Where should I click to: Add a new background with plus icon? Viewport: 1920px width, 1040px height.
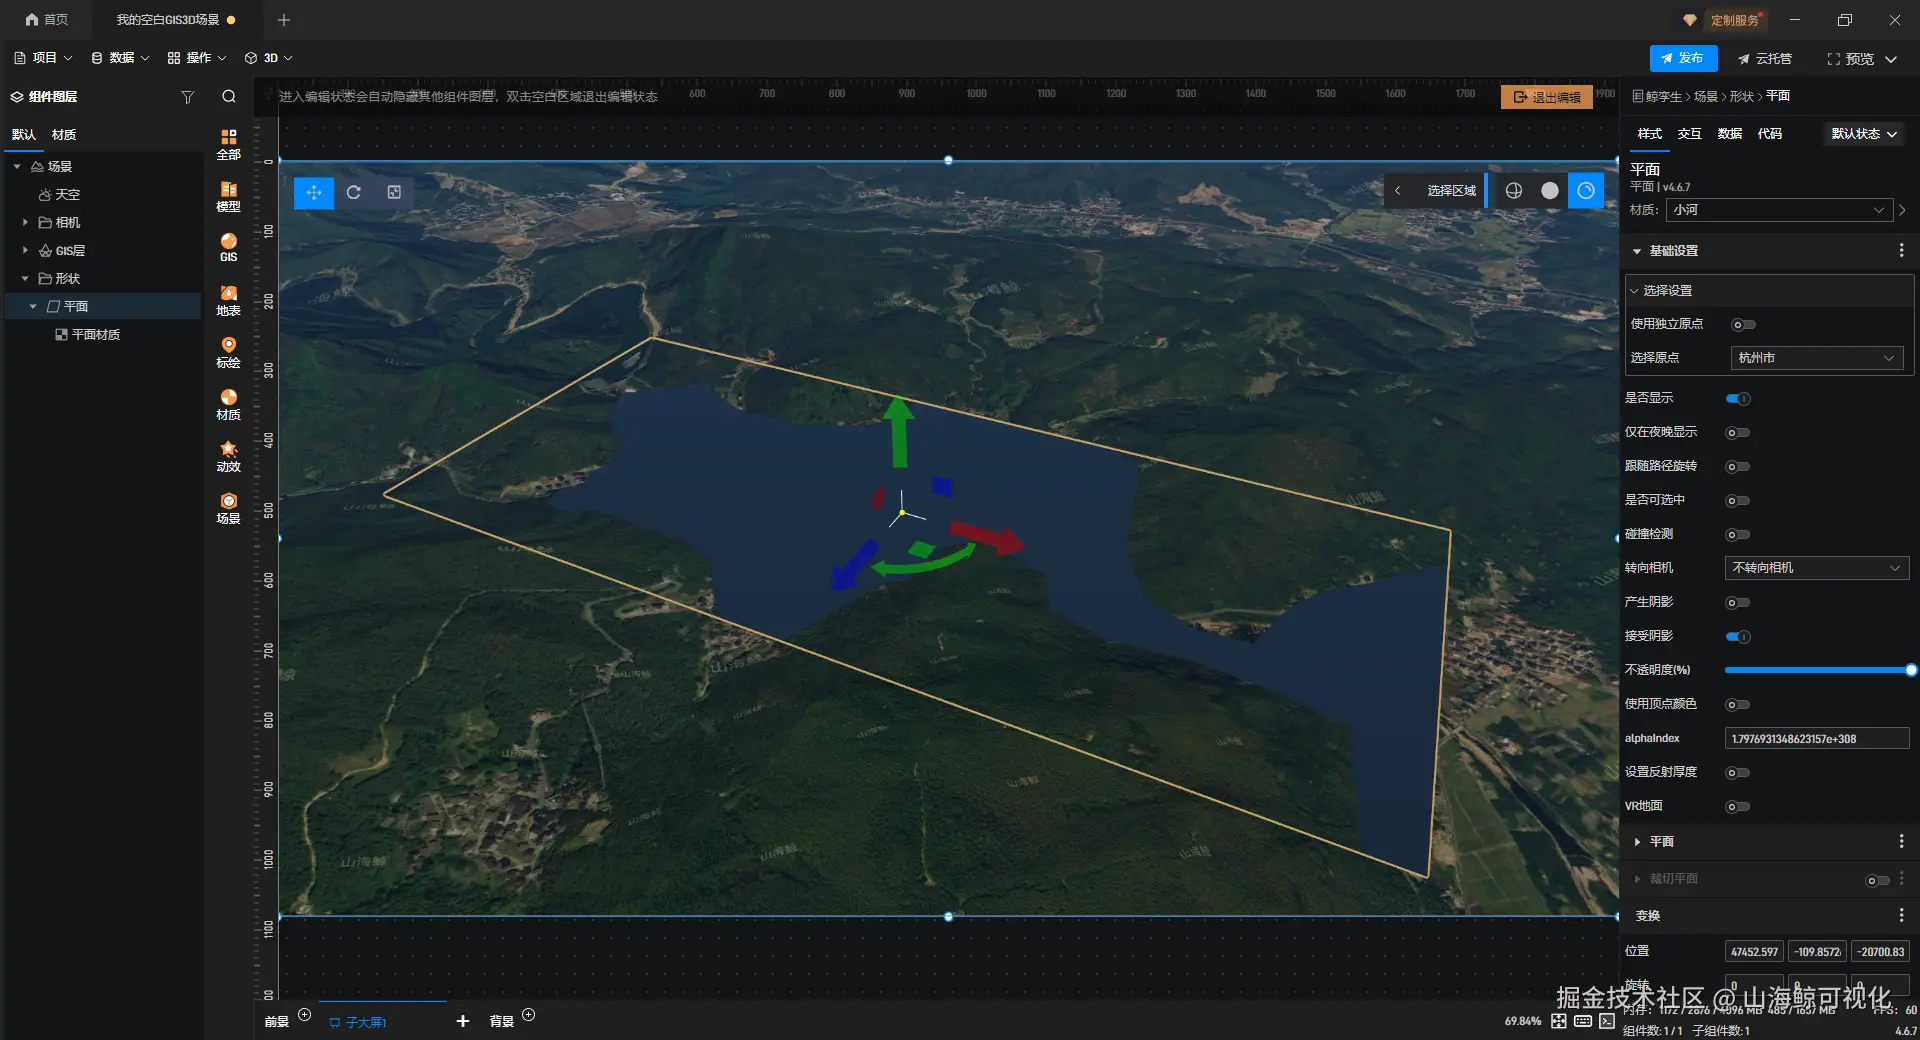pos(529,1015)
